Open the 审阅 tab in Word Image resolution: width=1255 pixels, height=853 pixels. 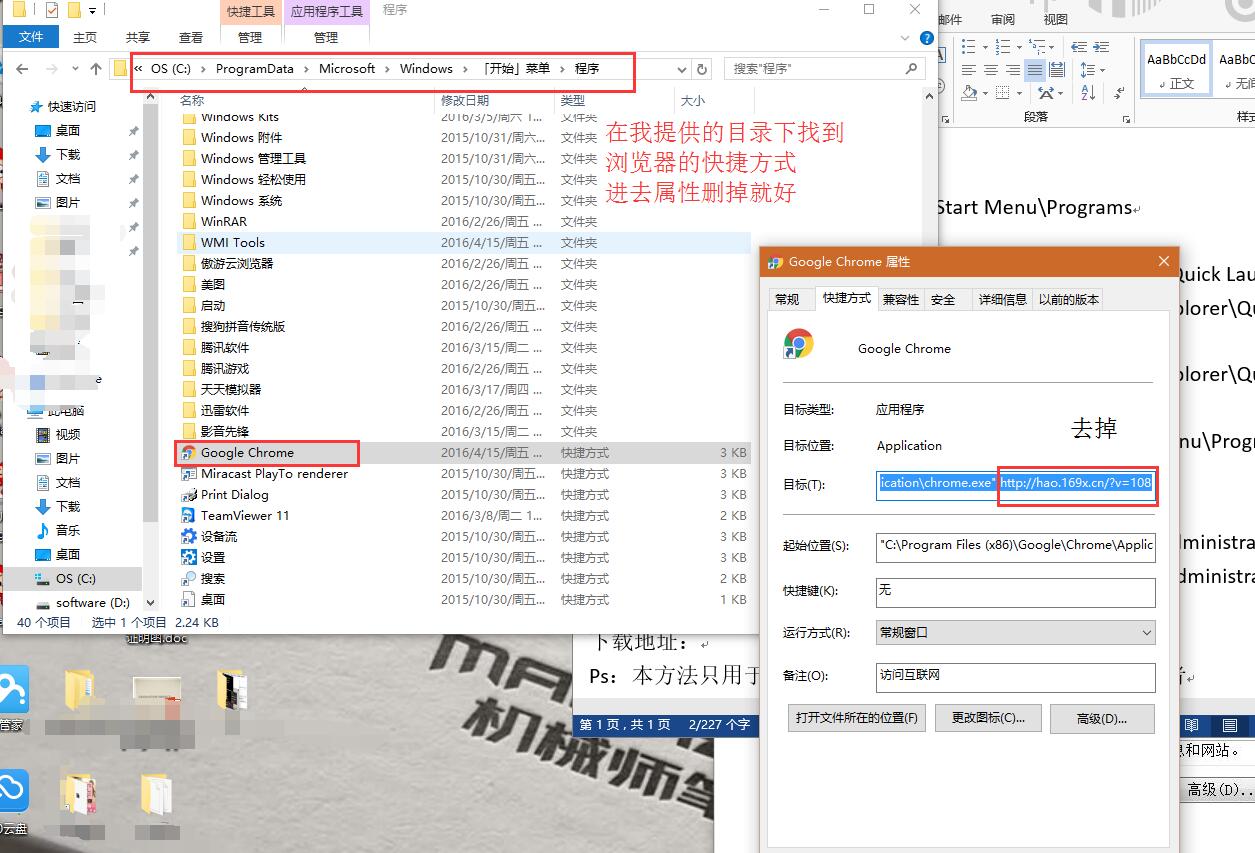click(1003, 19)
